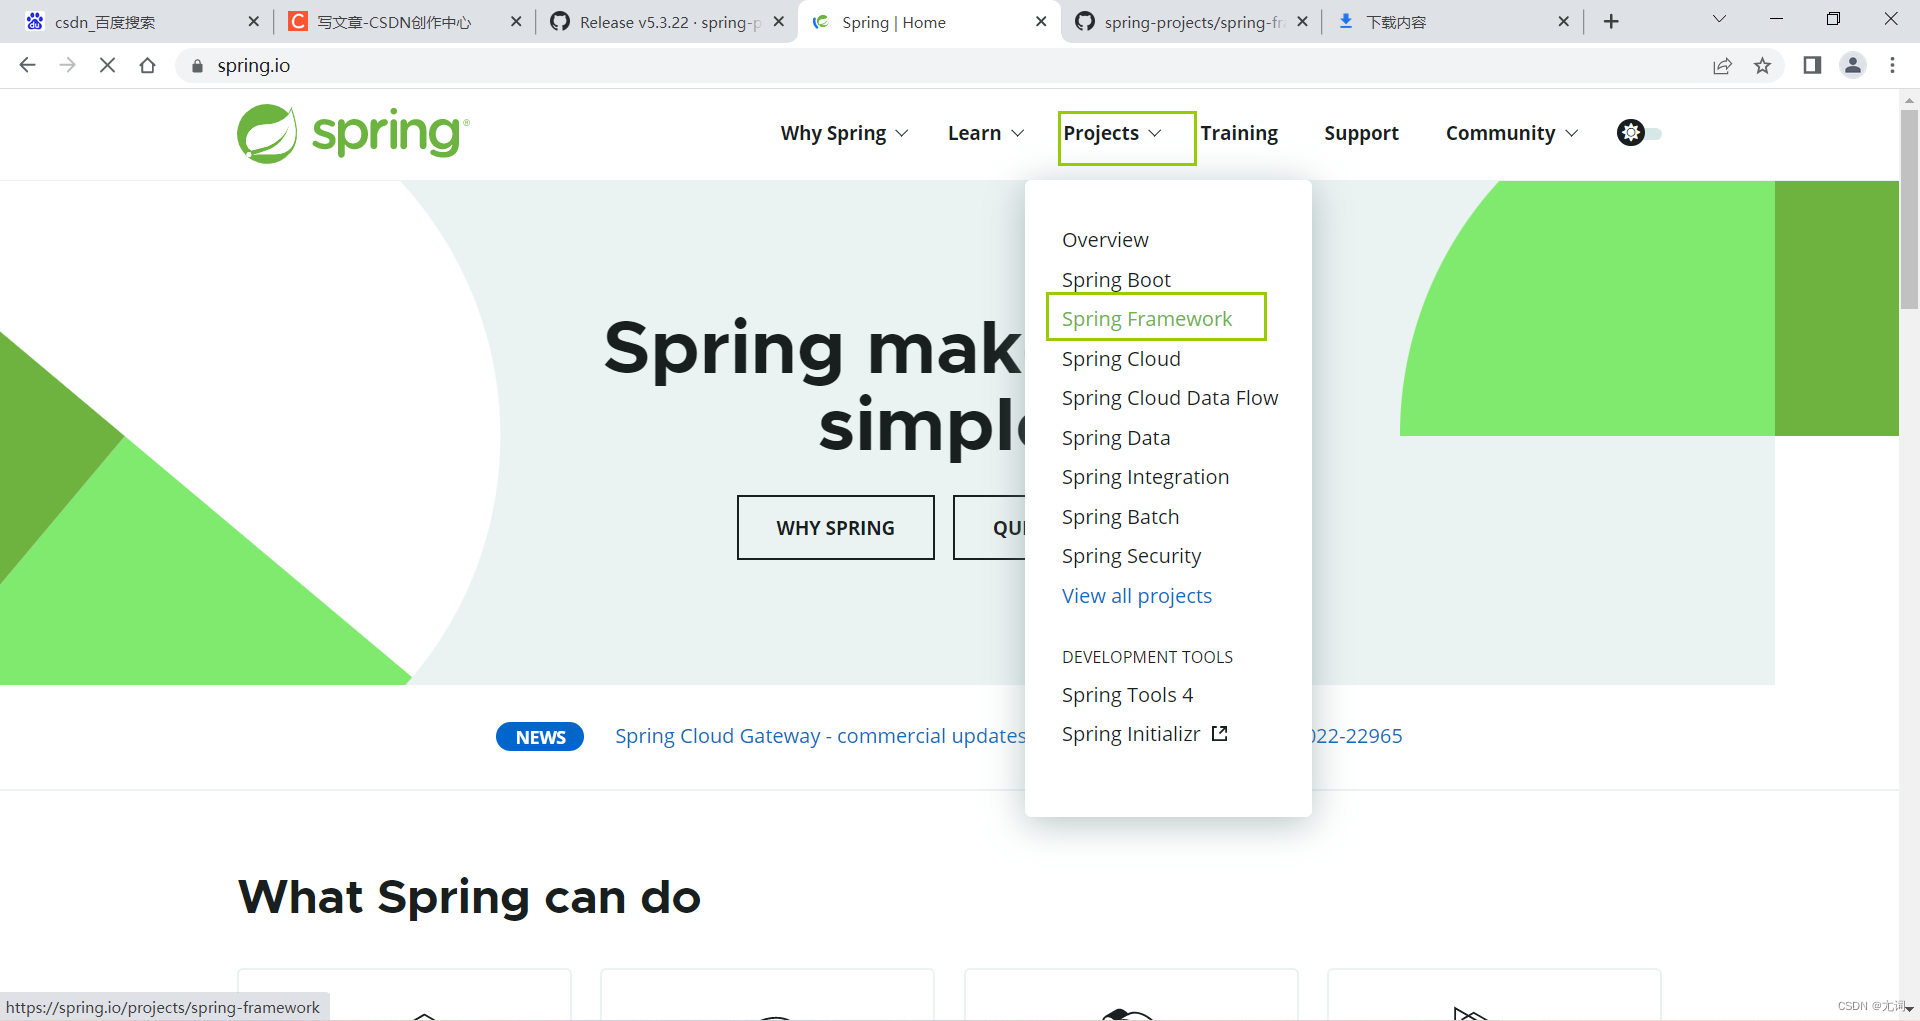
Task: Expand the Why Spring dropdown menu
Action: click(843, 132)
